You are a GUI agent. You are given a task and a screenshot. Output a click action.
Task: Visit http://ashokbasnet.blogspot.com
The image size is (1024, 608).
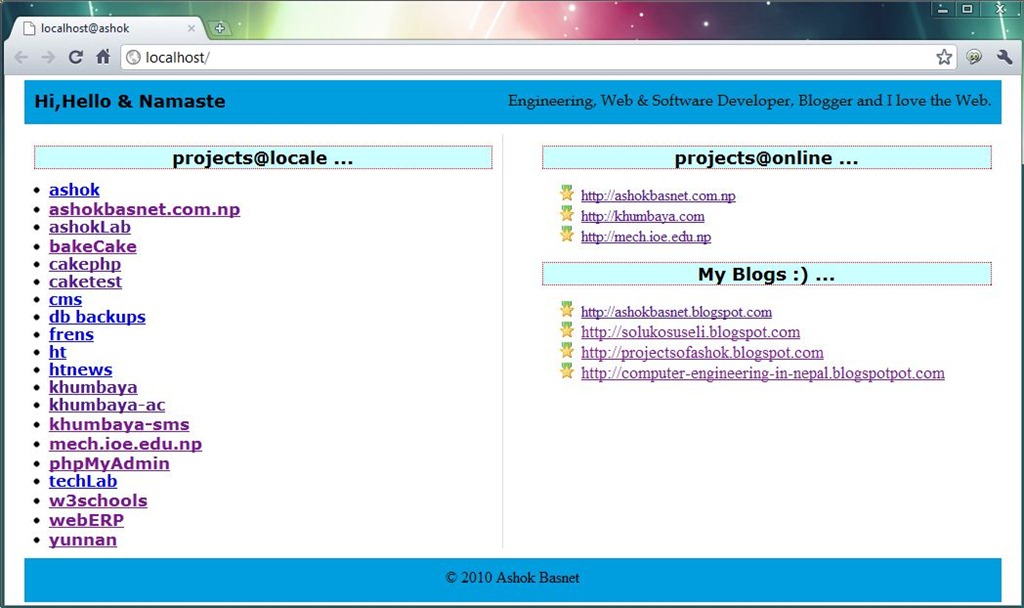point(676,311)
